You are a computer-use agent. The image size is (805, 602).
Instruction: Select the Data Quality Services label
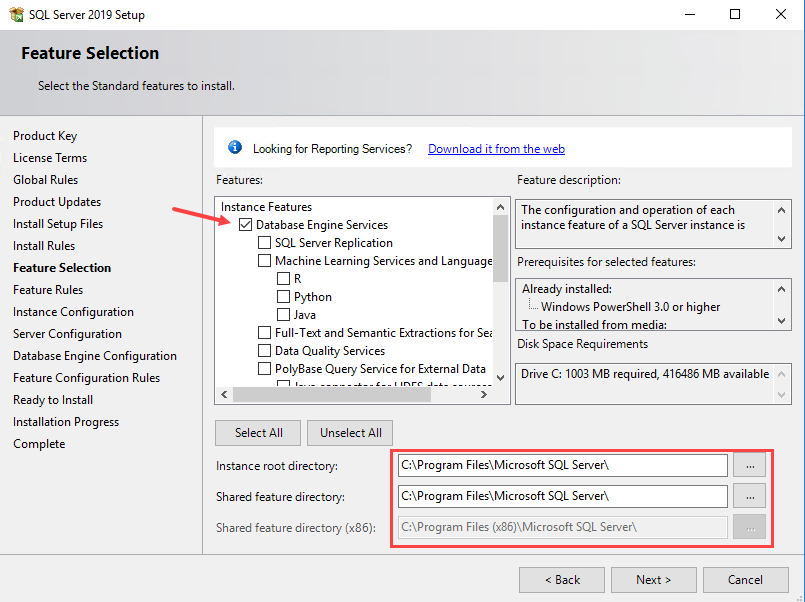coord(330,351)
